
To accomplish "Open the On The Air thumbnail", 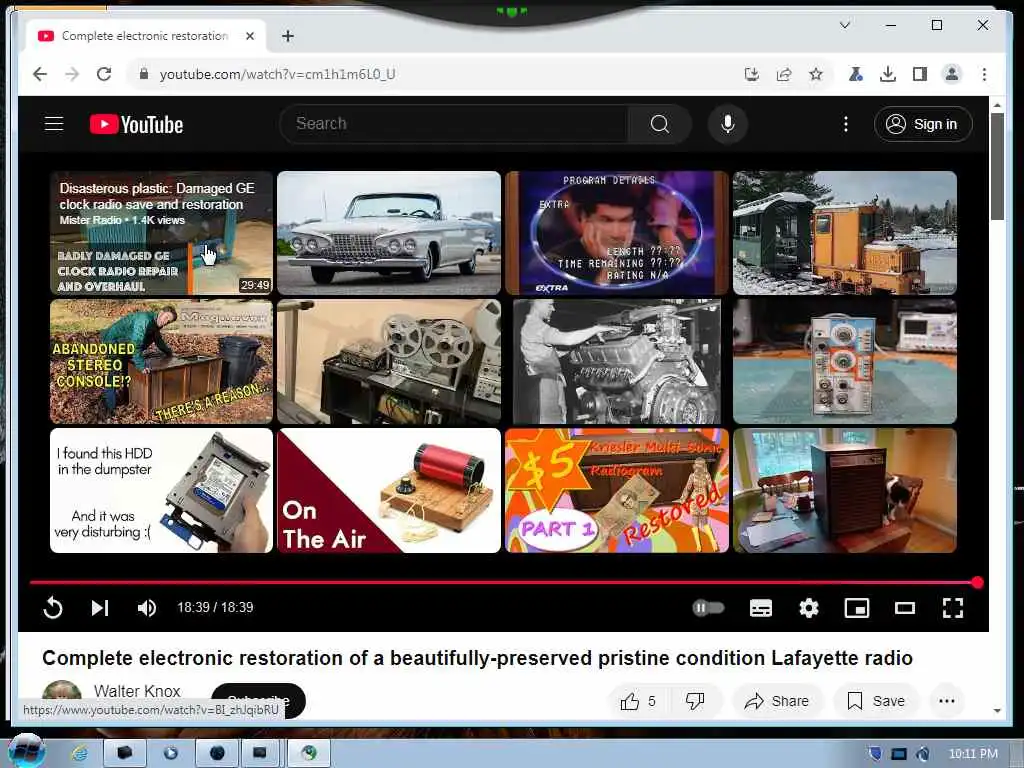I will coord(389,490).
